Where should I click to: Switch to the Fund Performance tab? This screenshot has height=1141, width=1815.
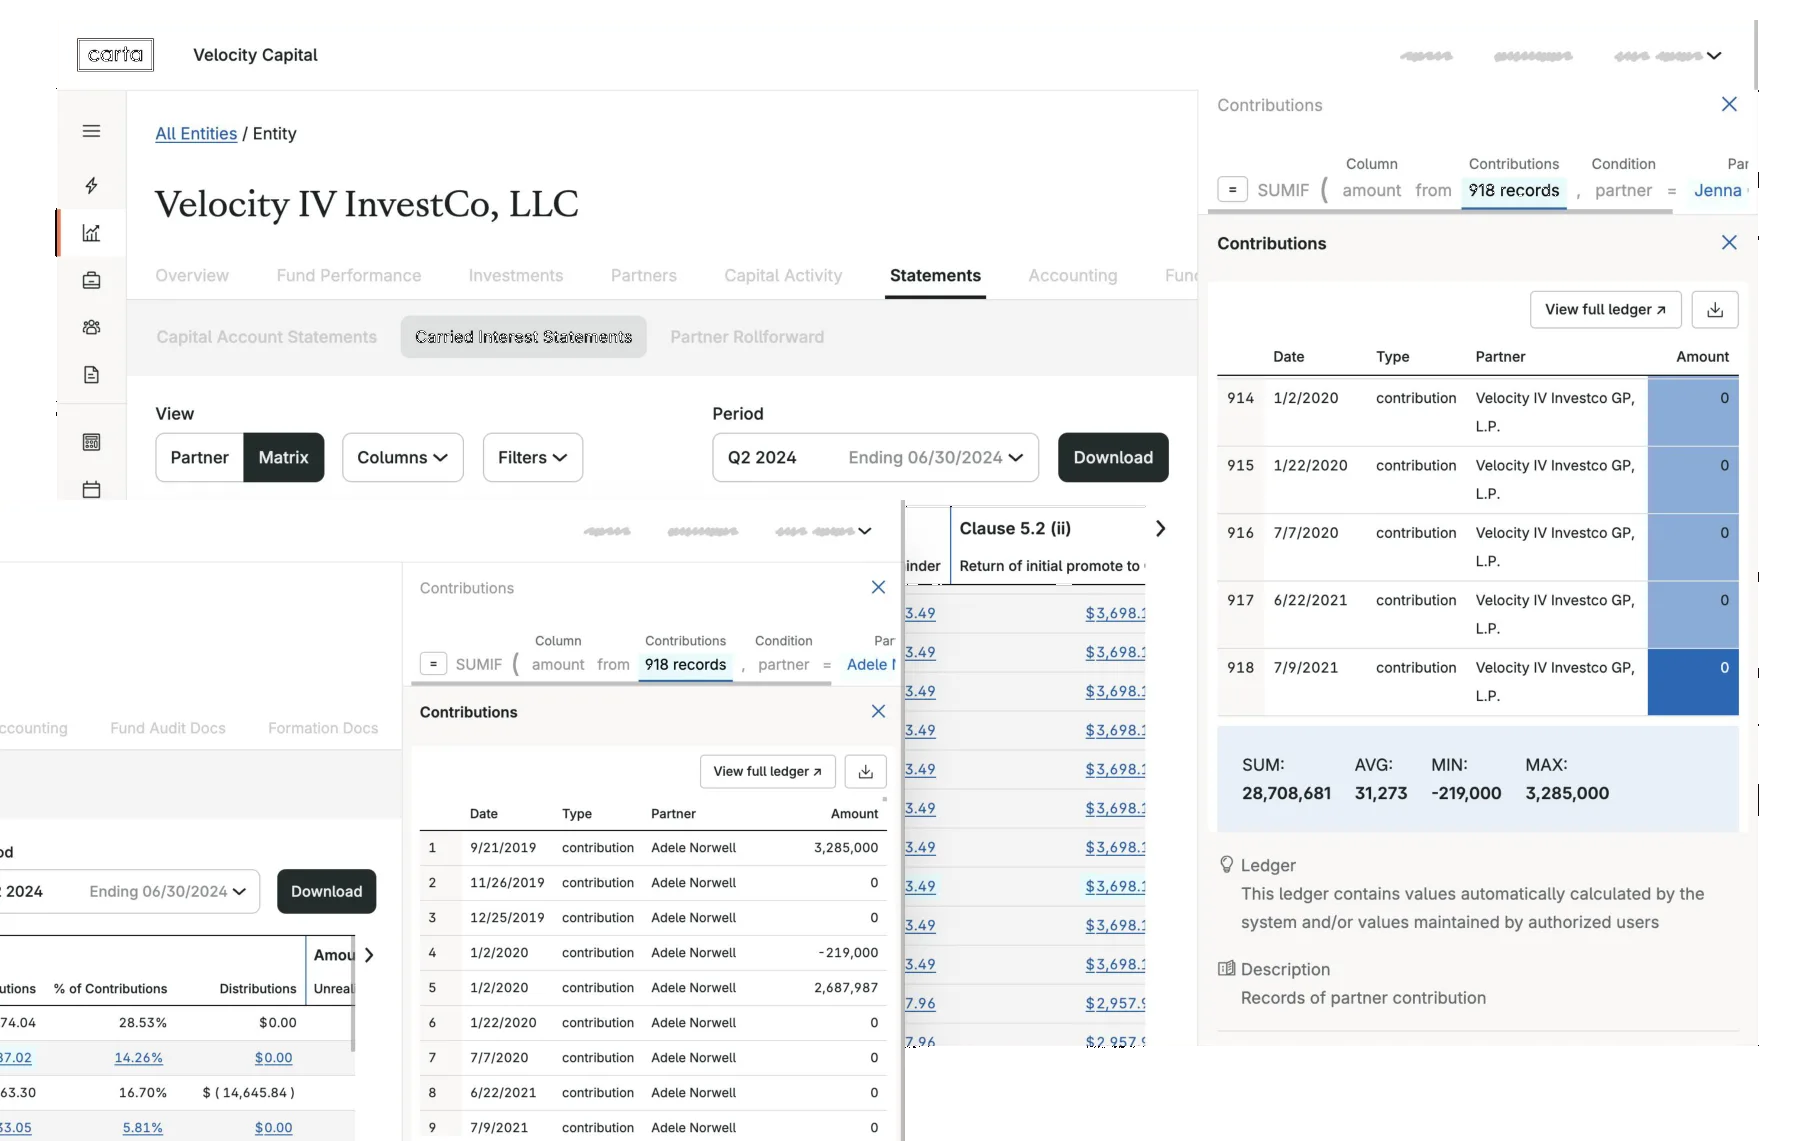click(349, 275)
